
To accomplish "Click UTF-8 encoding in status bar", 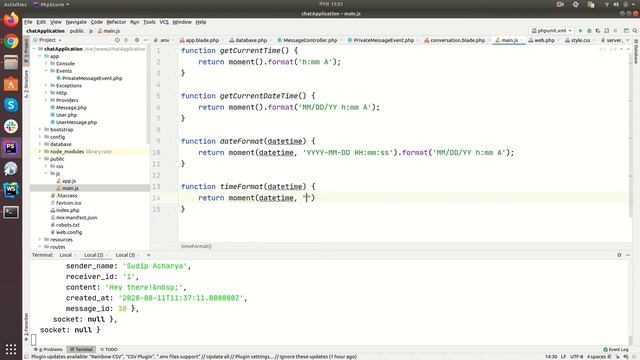I will point(576,356).
